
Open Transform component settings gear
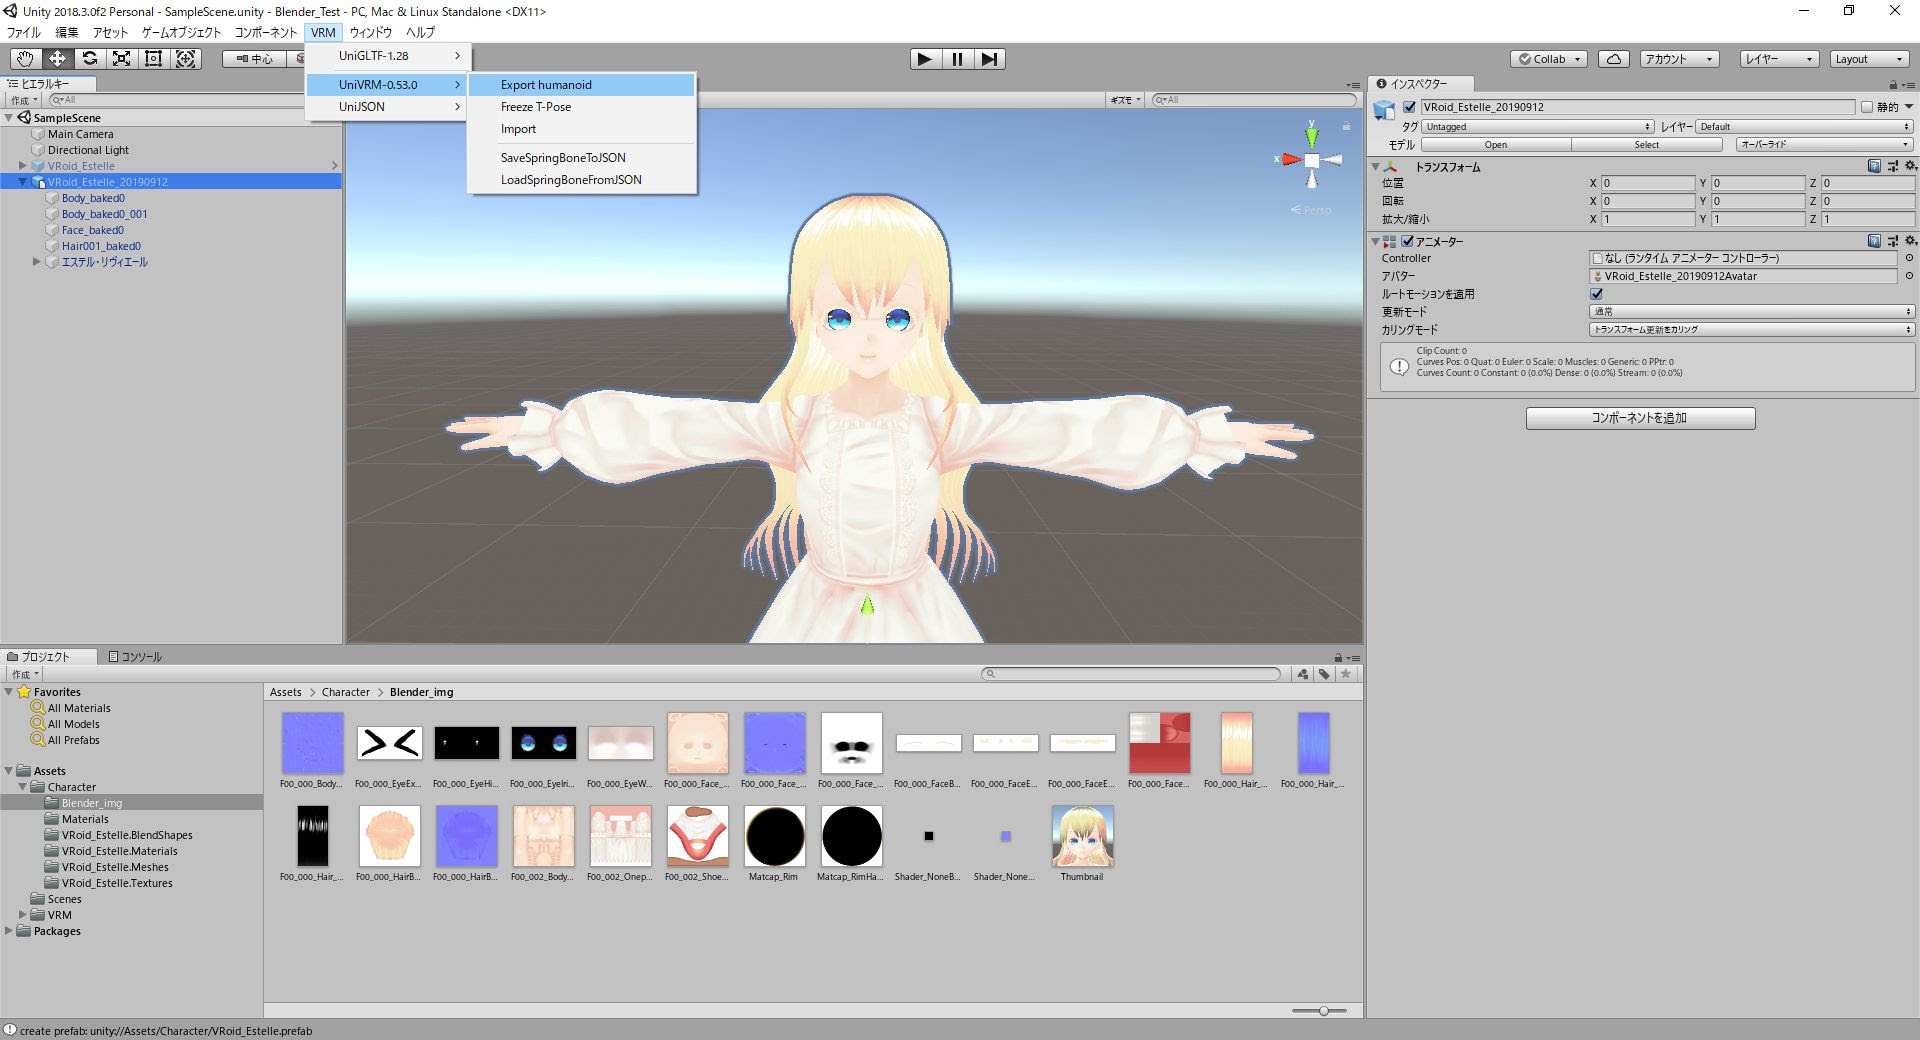[x=1910, y=166]
